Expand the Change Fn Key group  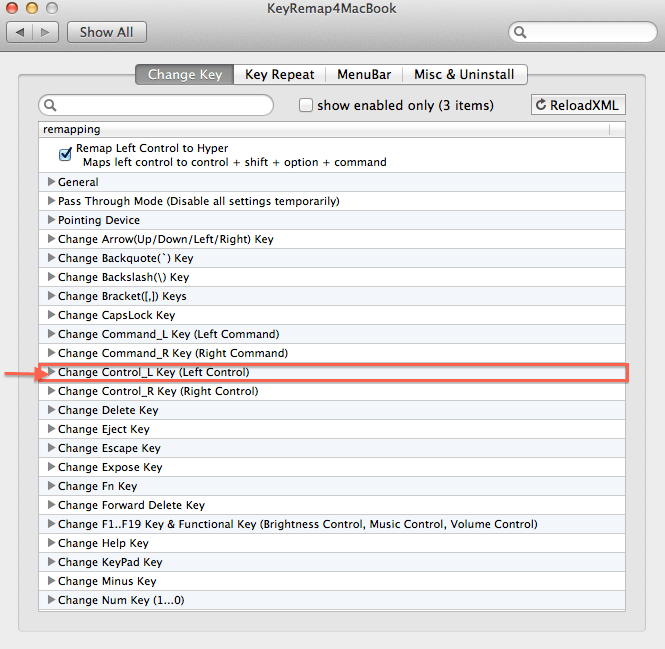tap(50, 486)
